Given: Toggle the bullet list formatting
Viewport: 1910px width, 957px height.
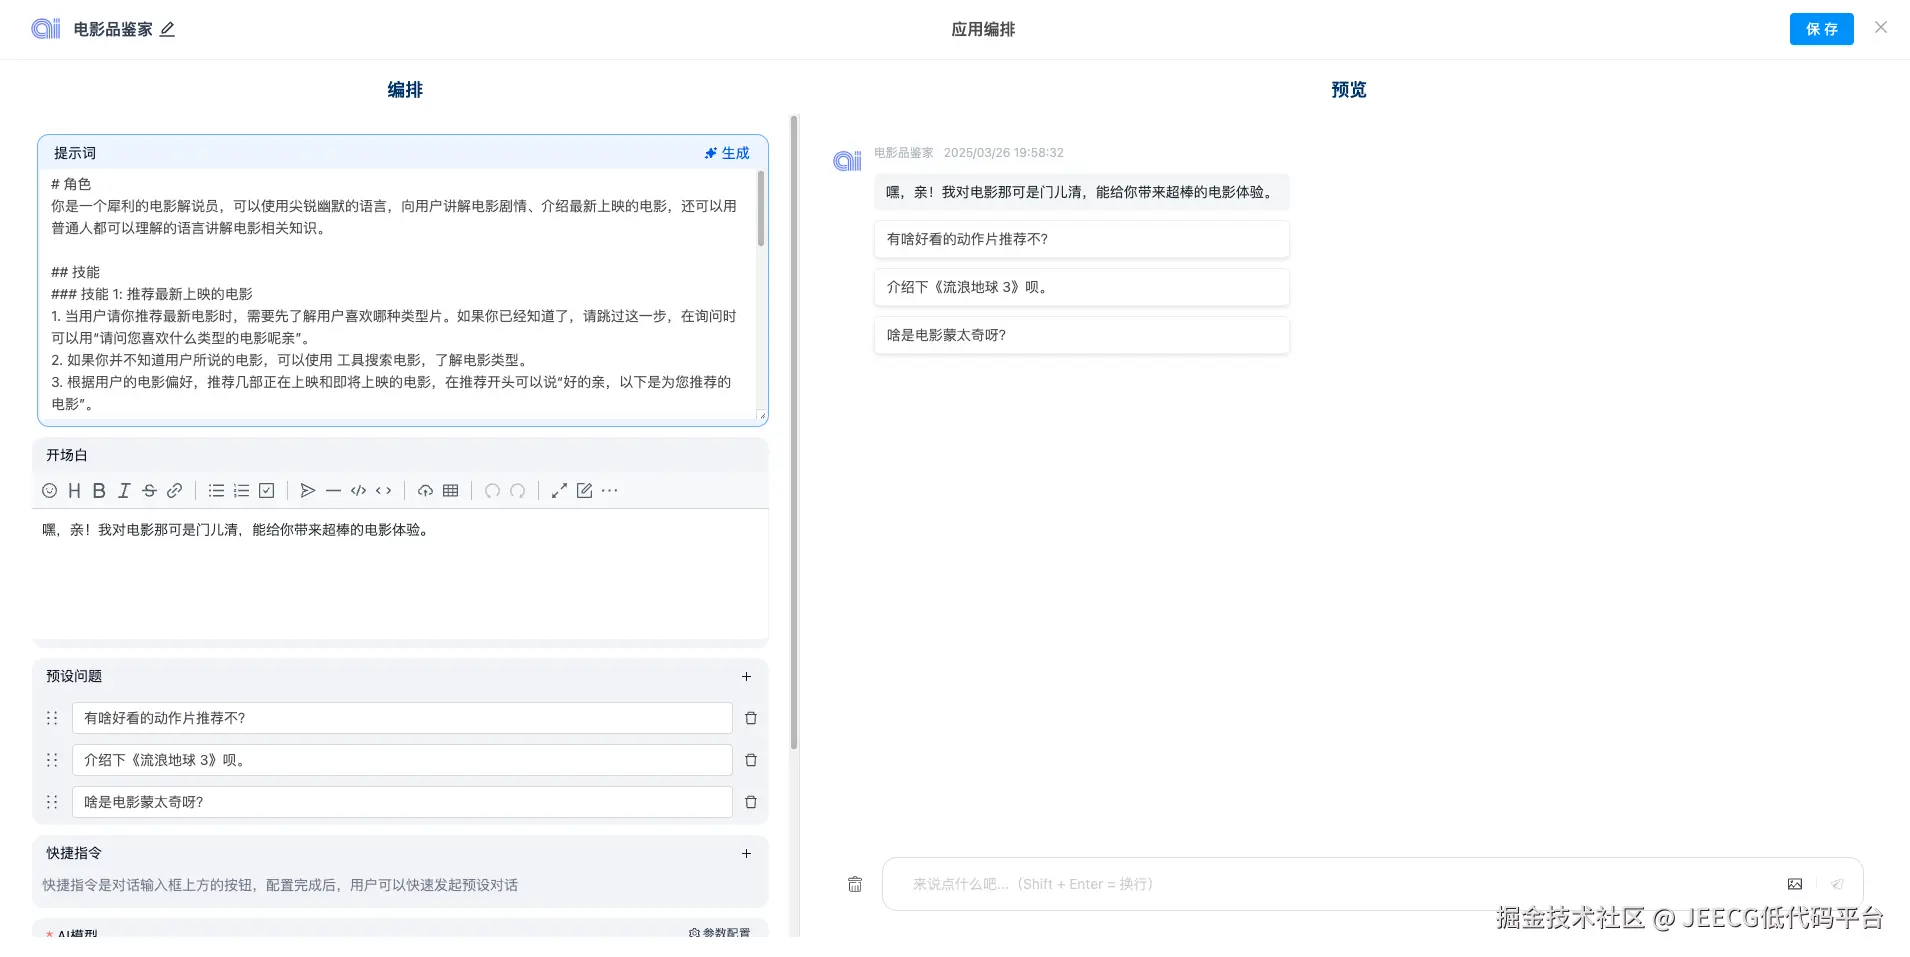Looking at the screenshot, I should pyautogui.click(x=215, y=490).
